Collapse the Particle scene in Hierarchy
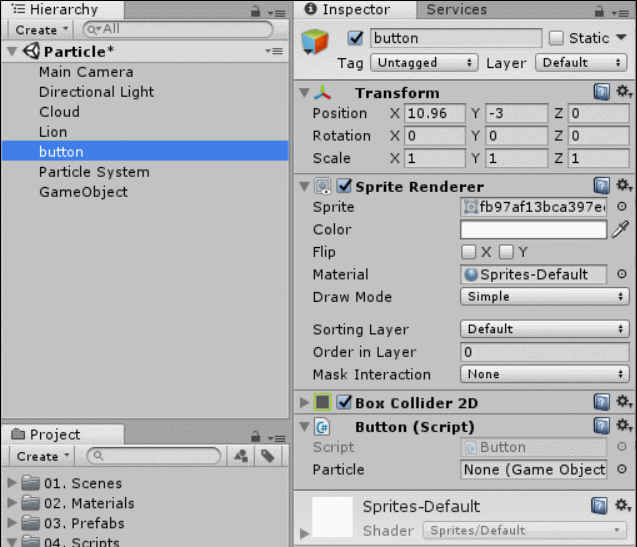The width and height of the screenshot is (637, 547). 12,51
